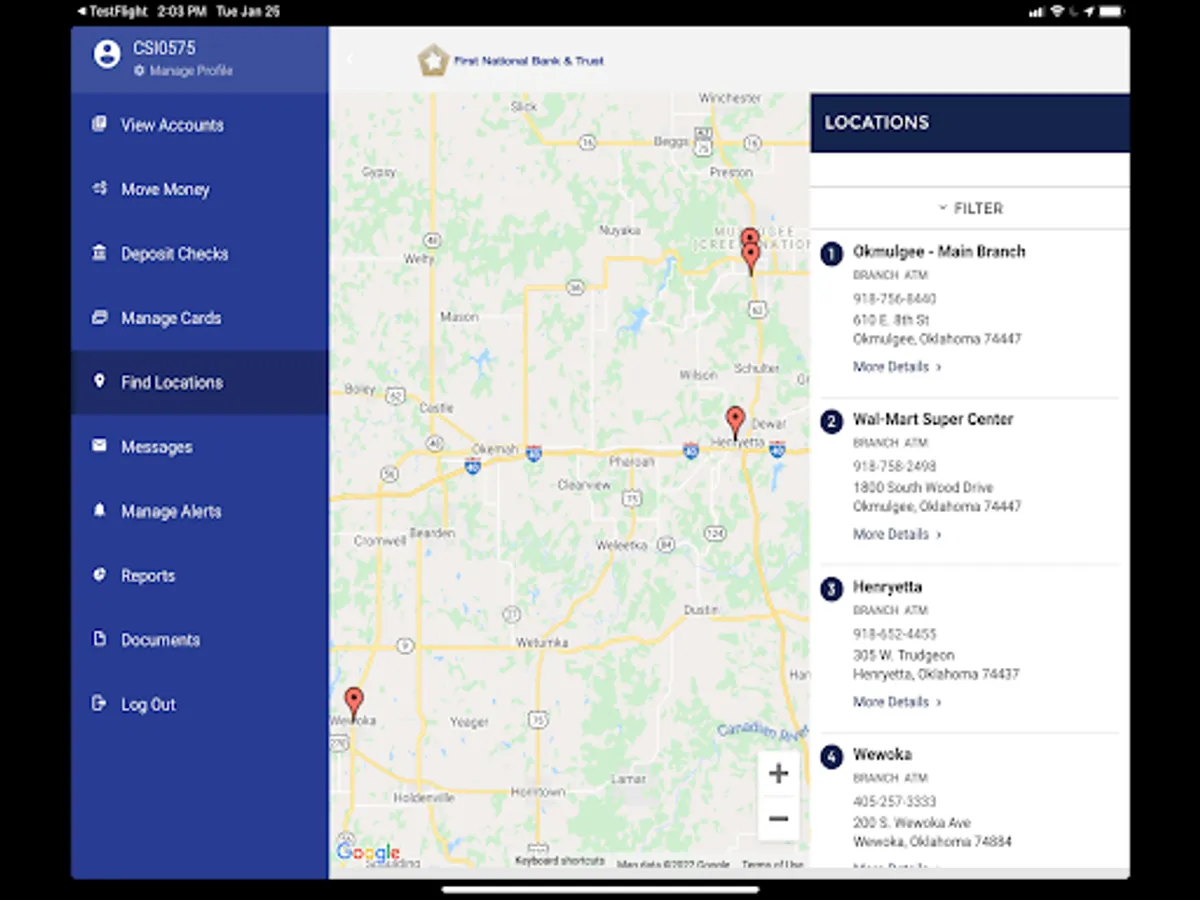Click the back arrow in top header
The width and height of the screenshot is (1200, 900).
click(349, 60)
